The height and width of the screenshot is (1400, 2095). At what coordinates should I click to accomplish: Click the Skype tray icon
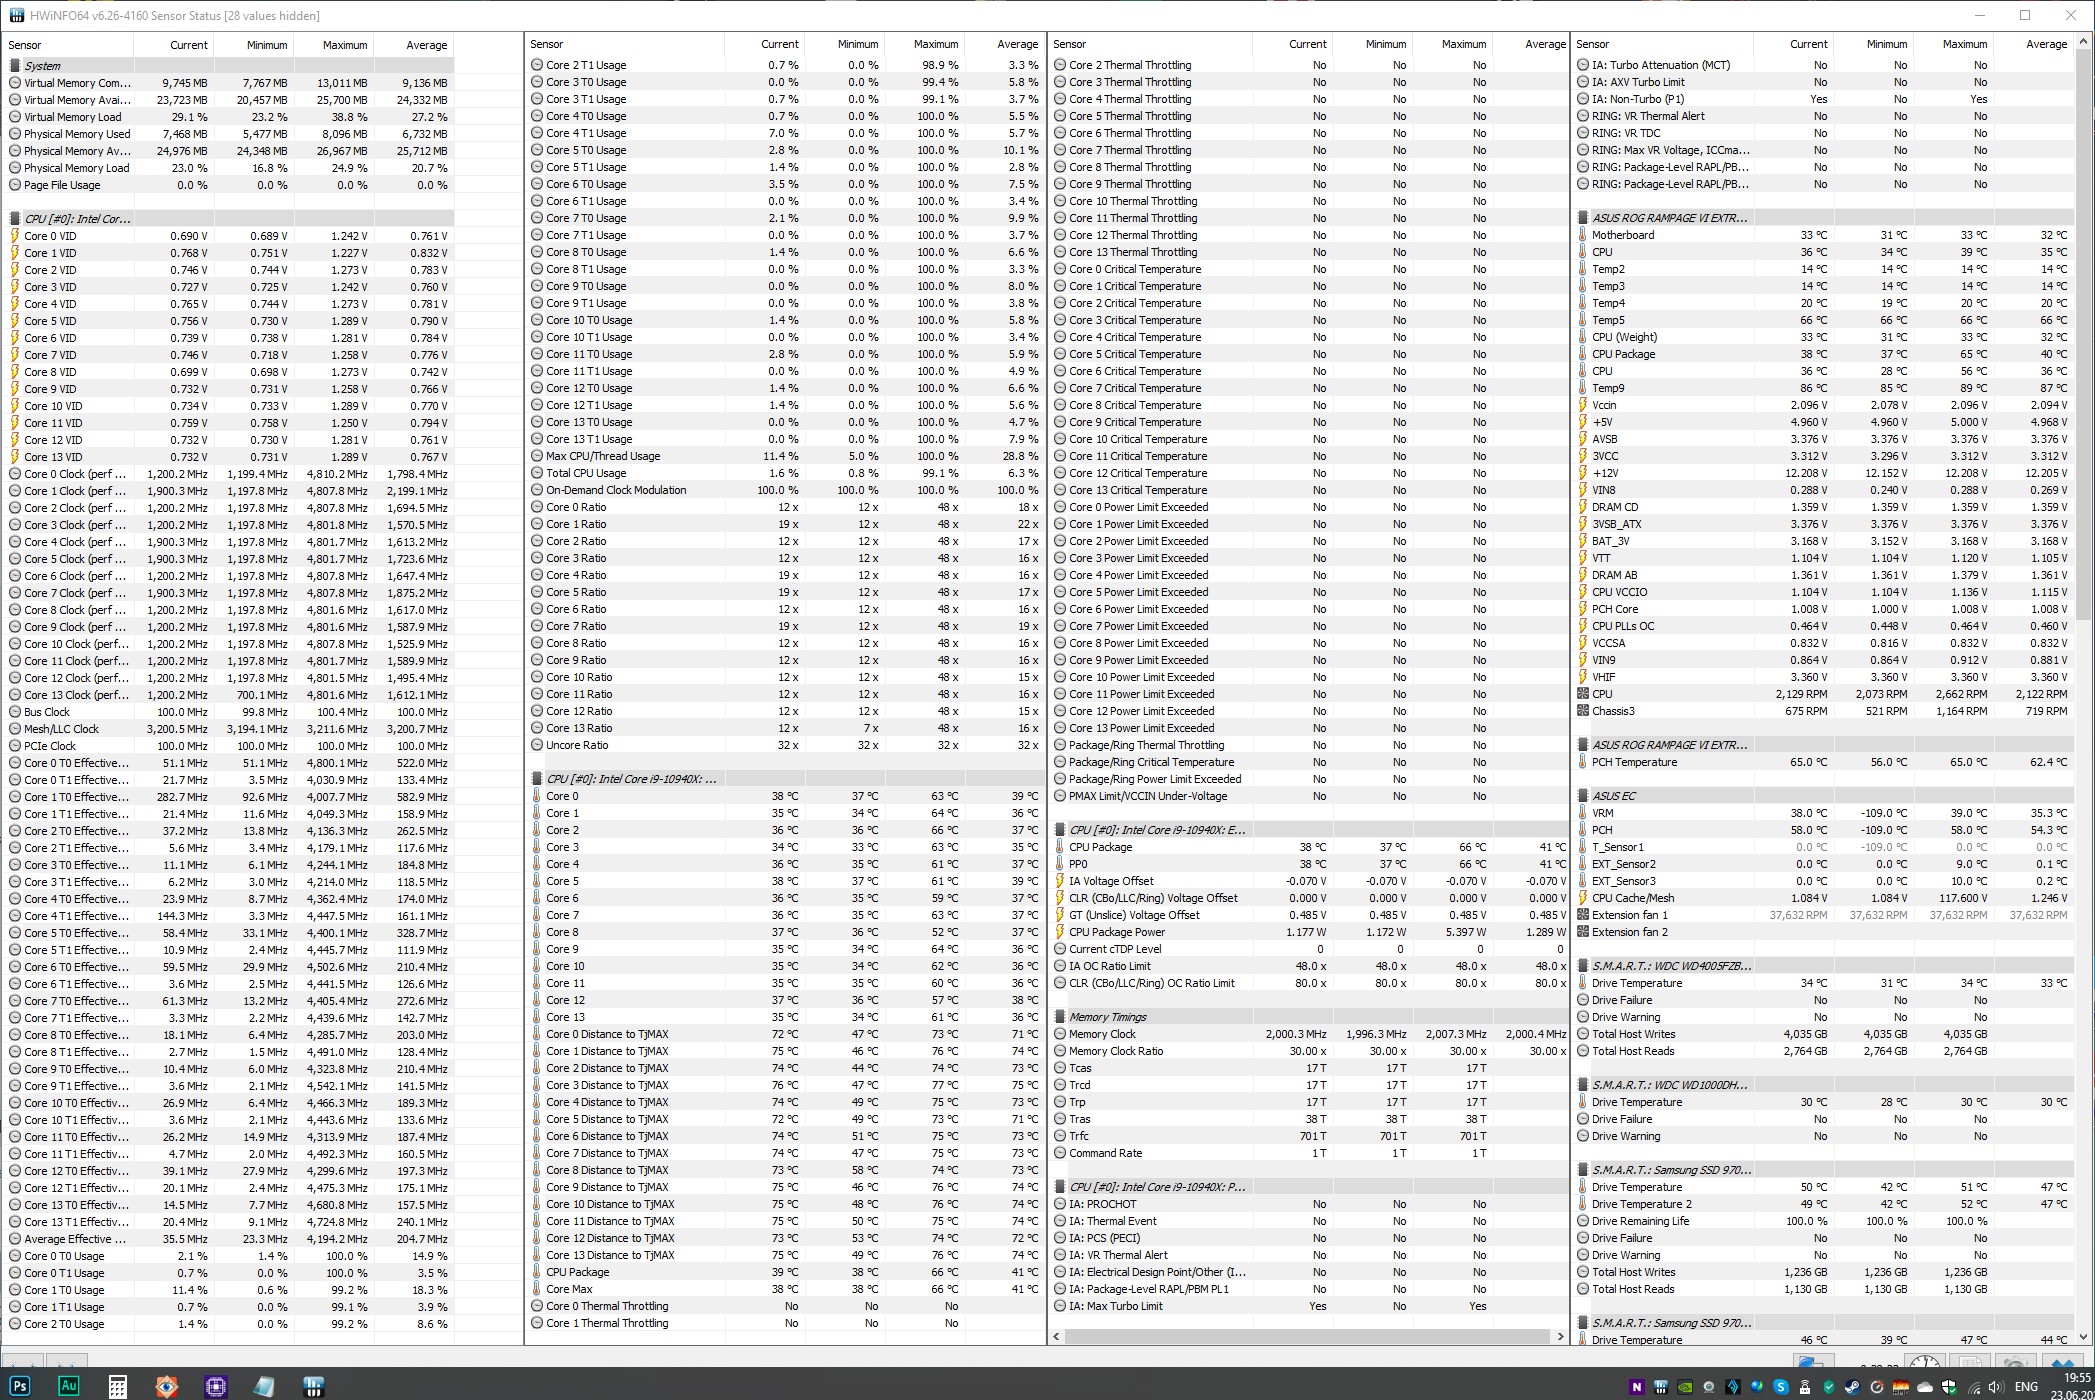tap(1781, 1387)
